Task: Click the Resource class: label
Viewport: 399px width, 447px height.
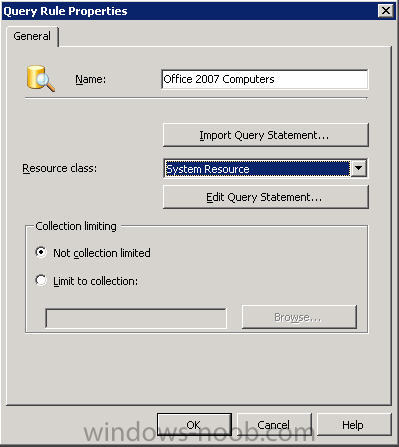Action: click(x=60, y=168)
